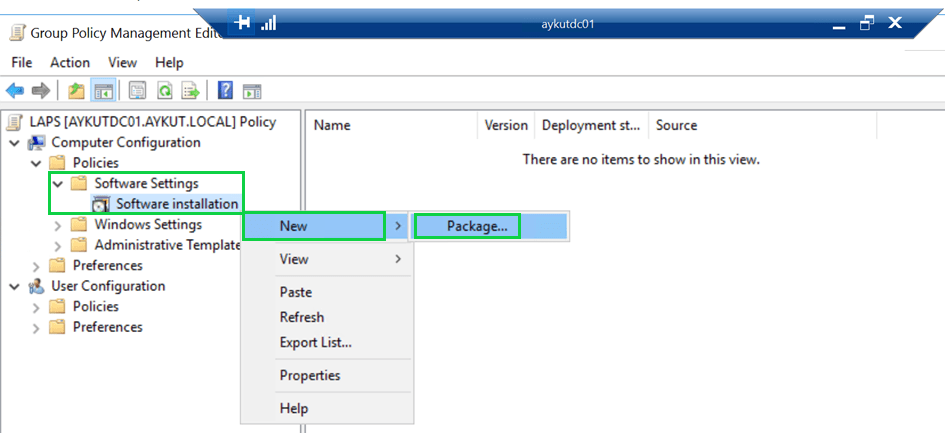Click the green Refresh toolbar icon

[164, 91]
